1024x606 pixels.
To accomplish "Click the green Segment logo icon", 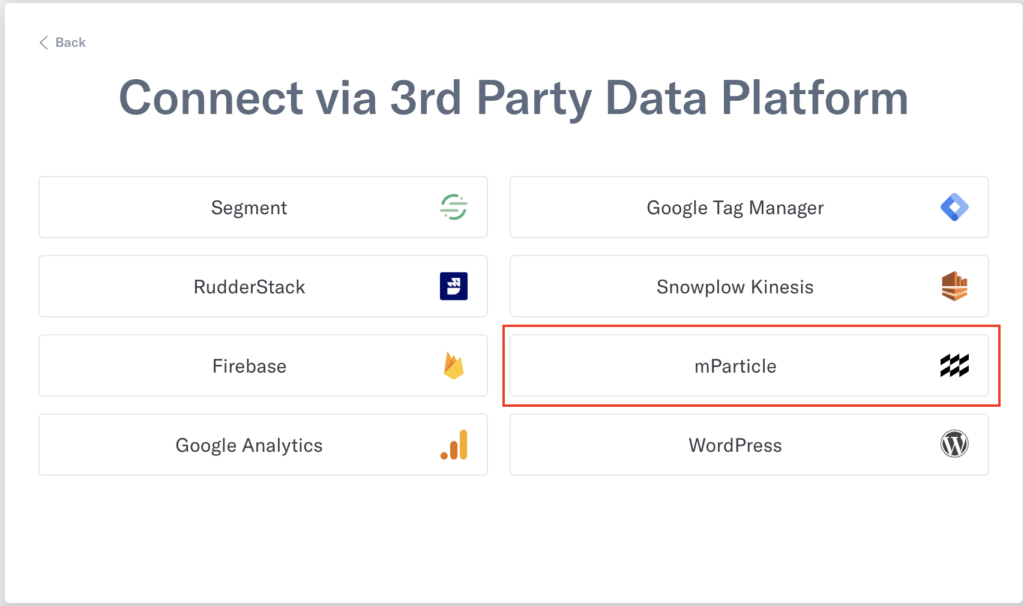I will [x=453, y=207].
